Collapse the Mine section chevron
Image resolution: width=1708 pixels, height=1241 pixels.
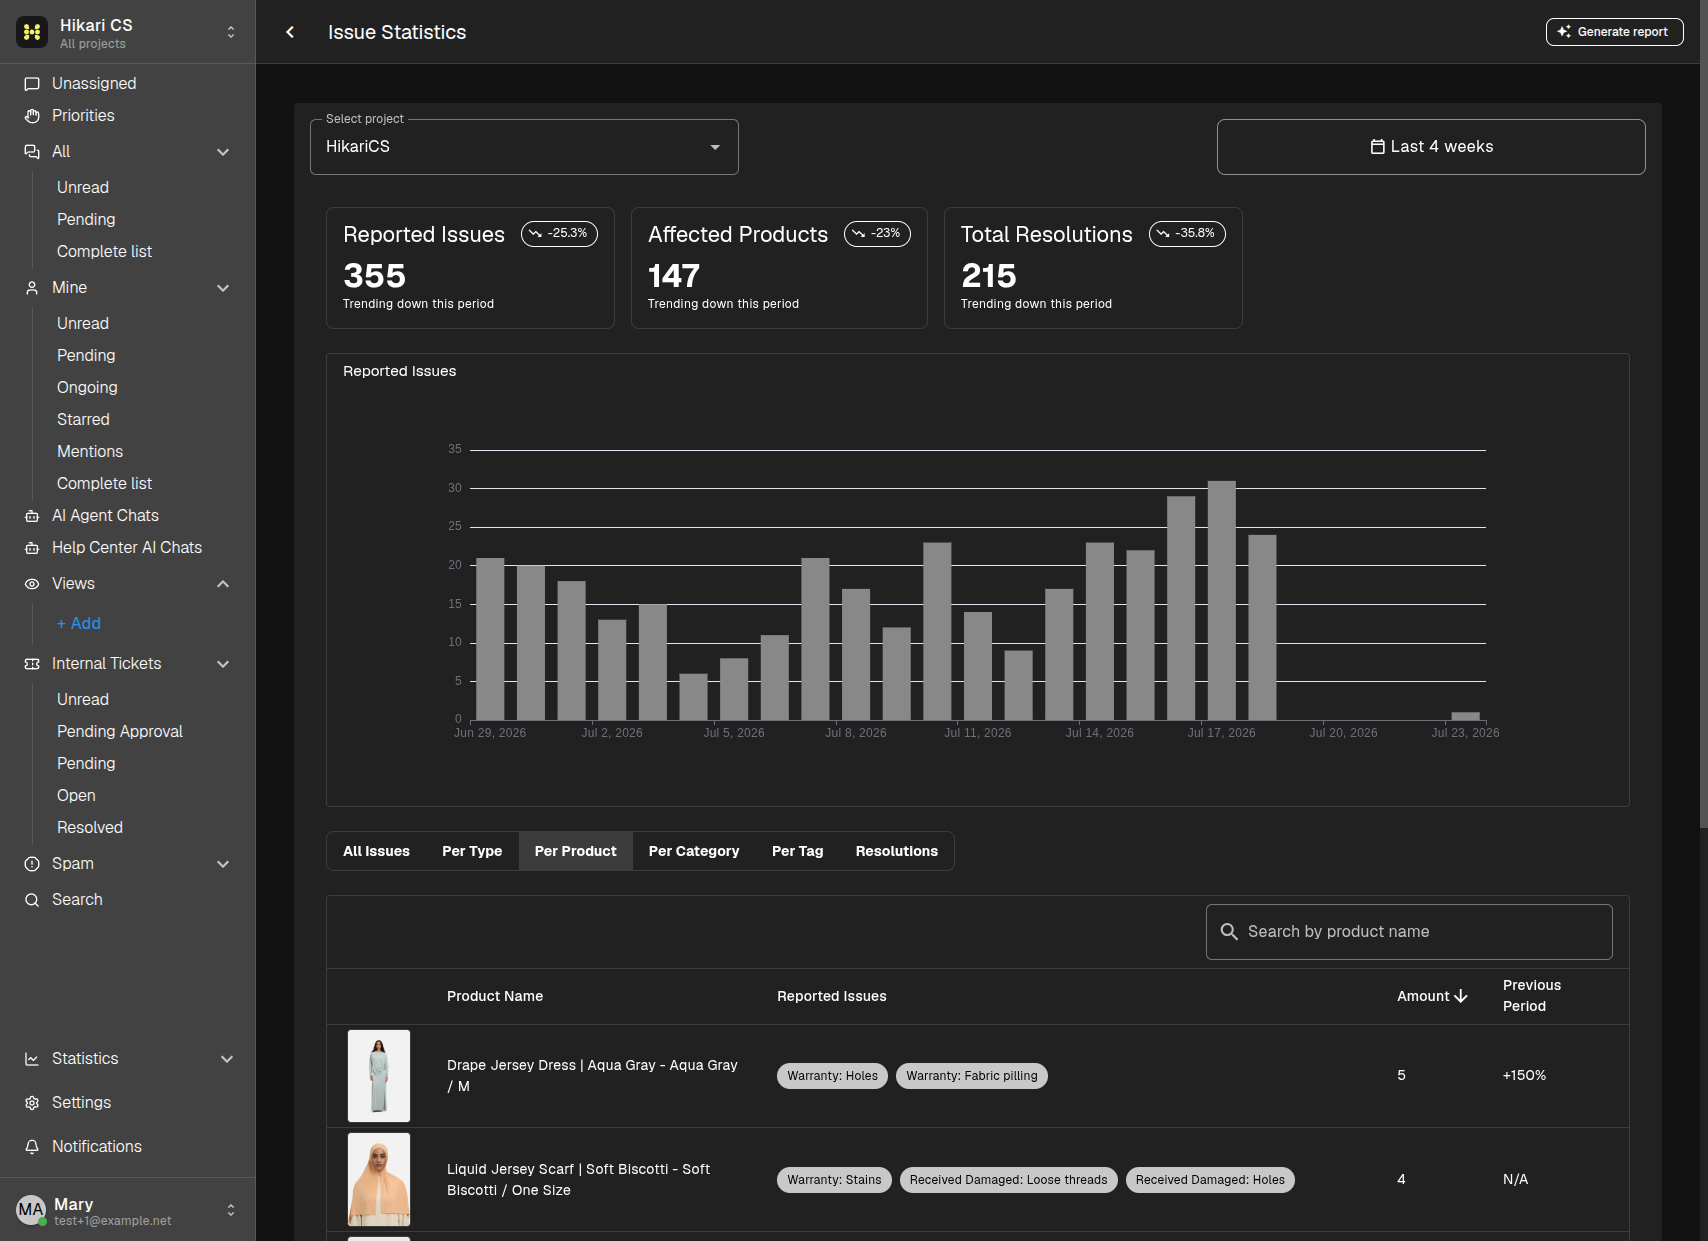pos(223,288)
